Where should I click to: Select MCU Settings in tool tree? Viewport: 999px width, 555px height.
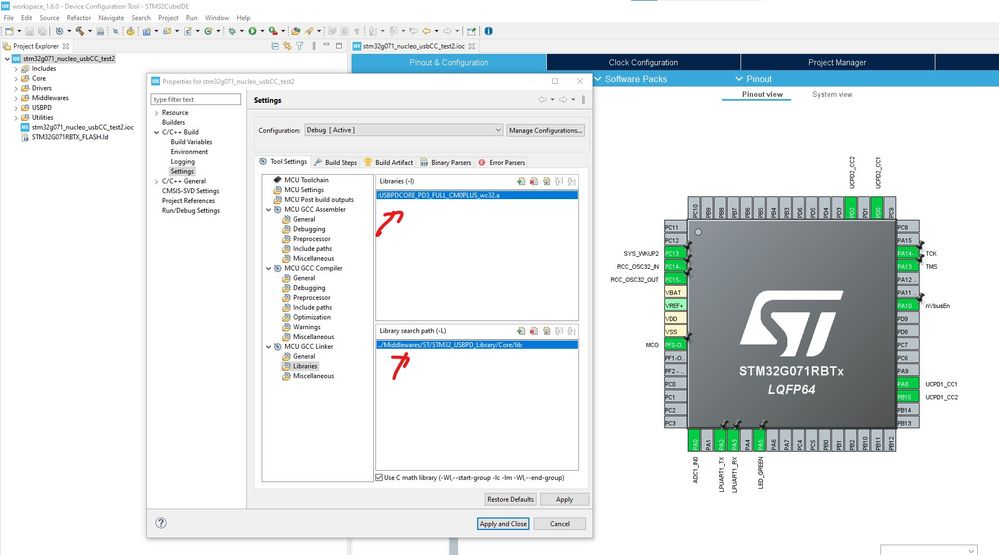point(304,190)
